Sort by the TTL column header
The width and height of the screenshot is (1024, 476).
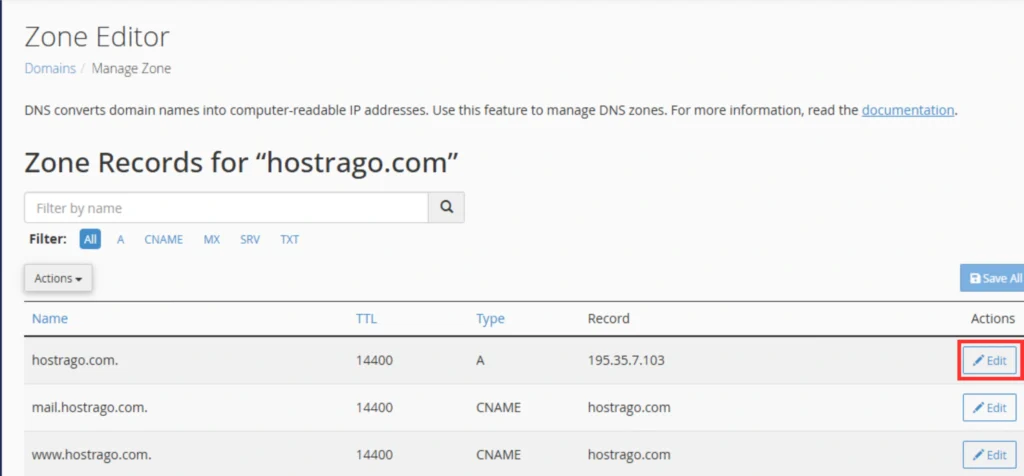coord(366,319)
